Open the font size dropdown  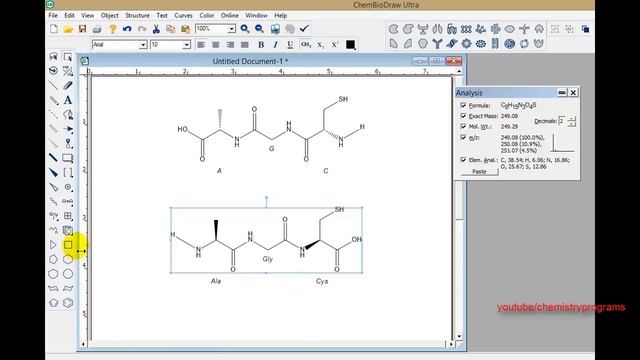pos(186,44)
